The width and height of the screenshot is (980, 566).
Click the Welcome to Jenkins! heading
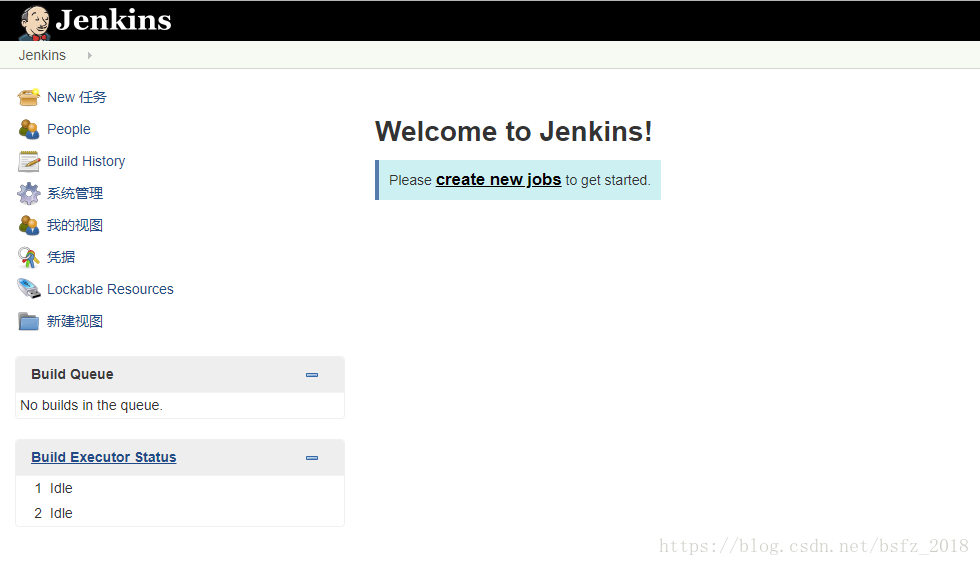pos(514,132)
